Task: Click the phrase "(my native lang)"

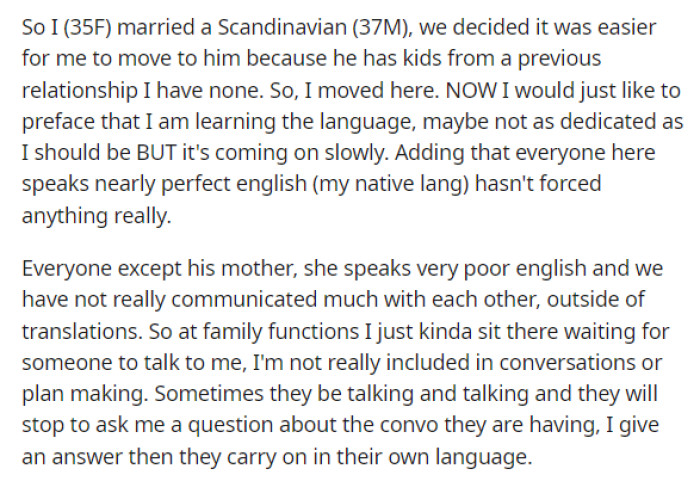Action: tap(391, 185)
